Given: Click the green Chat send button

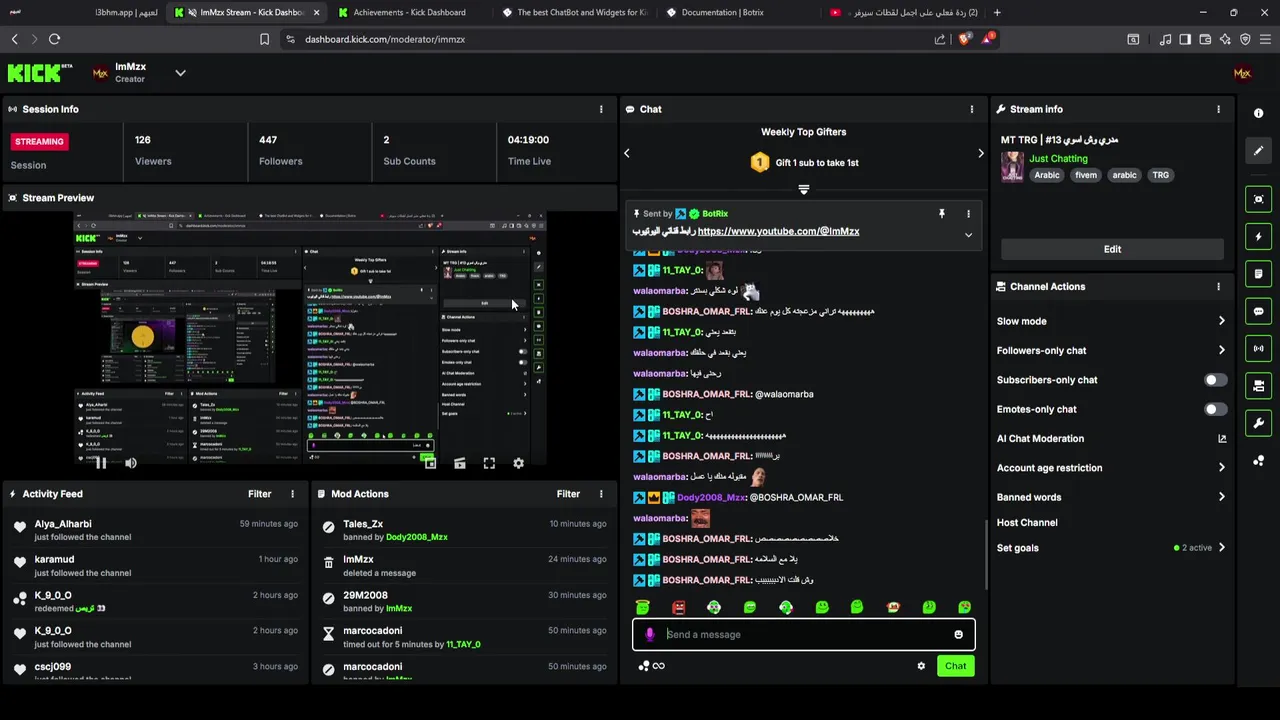Looking at the screenshot, I should tap(955, 666).
